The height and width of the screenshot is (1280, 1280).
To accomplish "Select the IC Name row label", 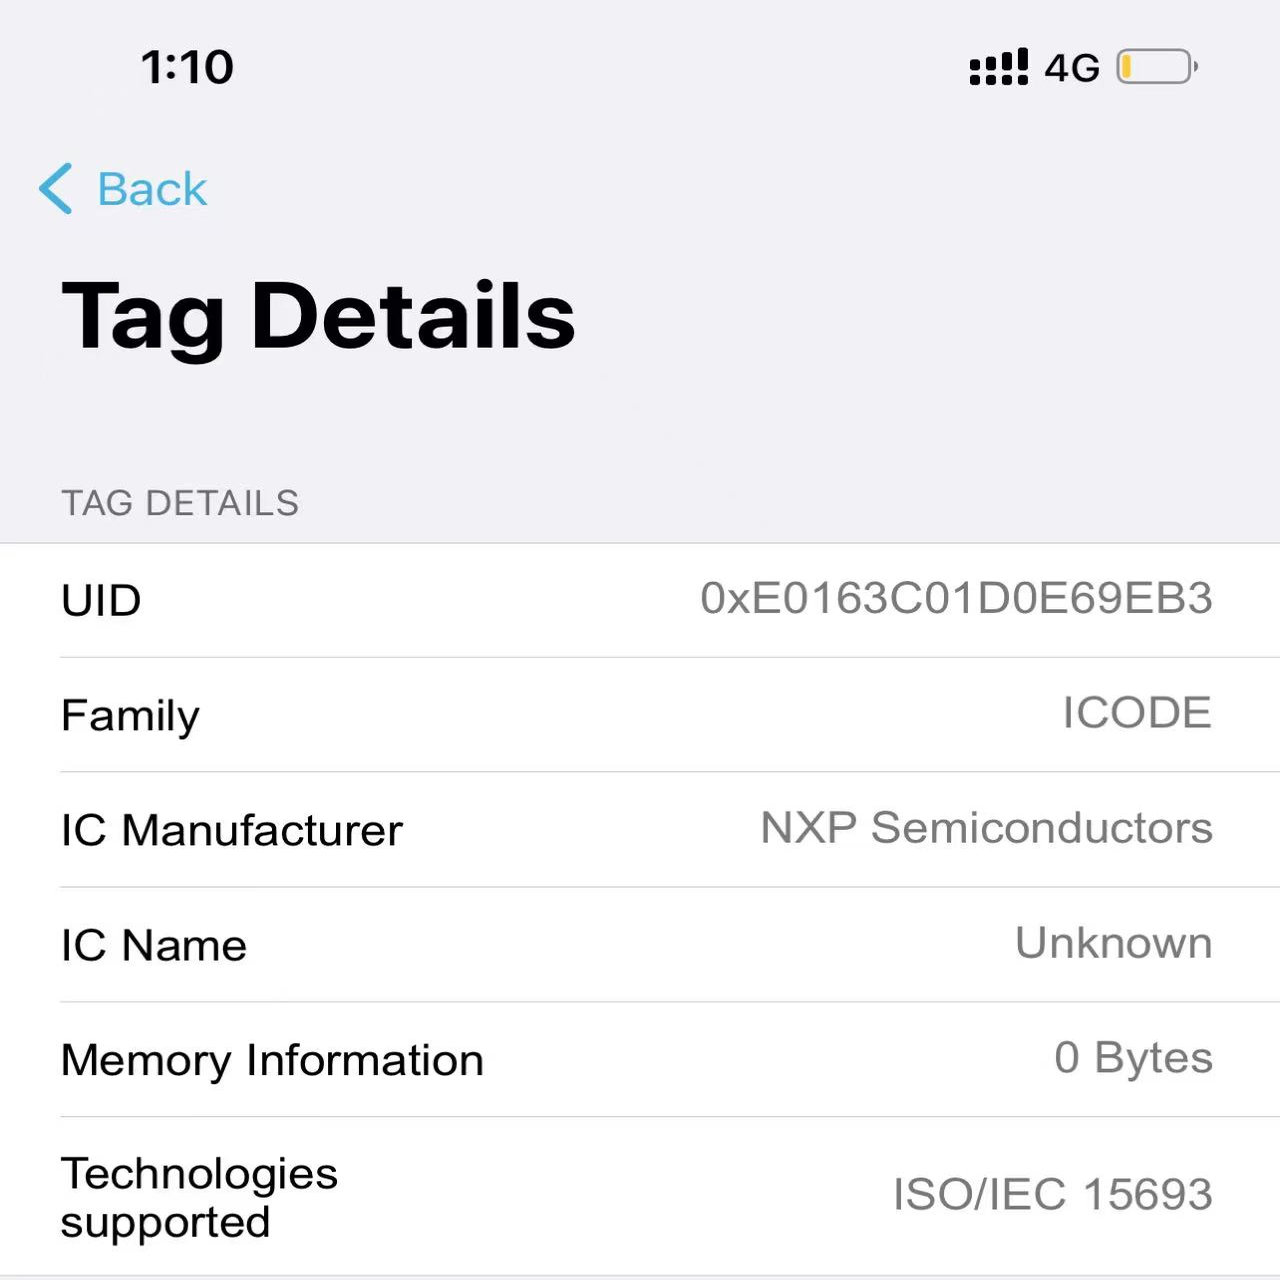I will pyautogui.click(x=153, y=946).
